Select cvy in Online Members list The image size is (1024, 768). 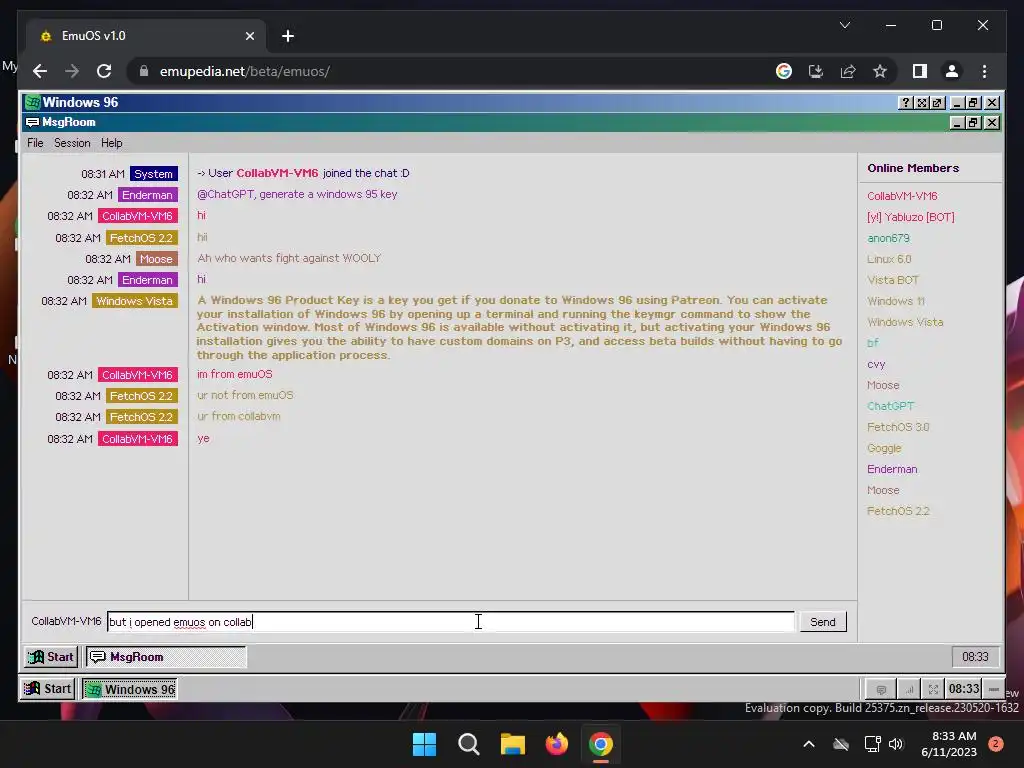876,364
